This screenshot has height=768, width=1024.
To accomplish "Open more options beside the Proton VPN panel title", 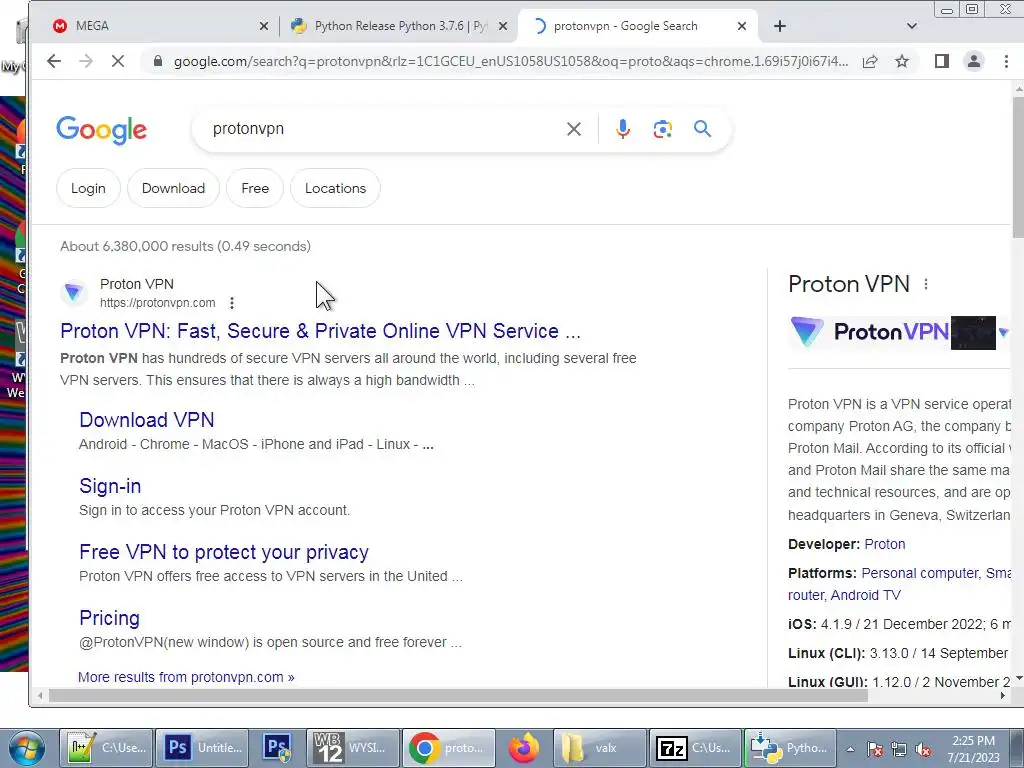I will tap(925, 284).
